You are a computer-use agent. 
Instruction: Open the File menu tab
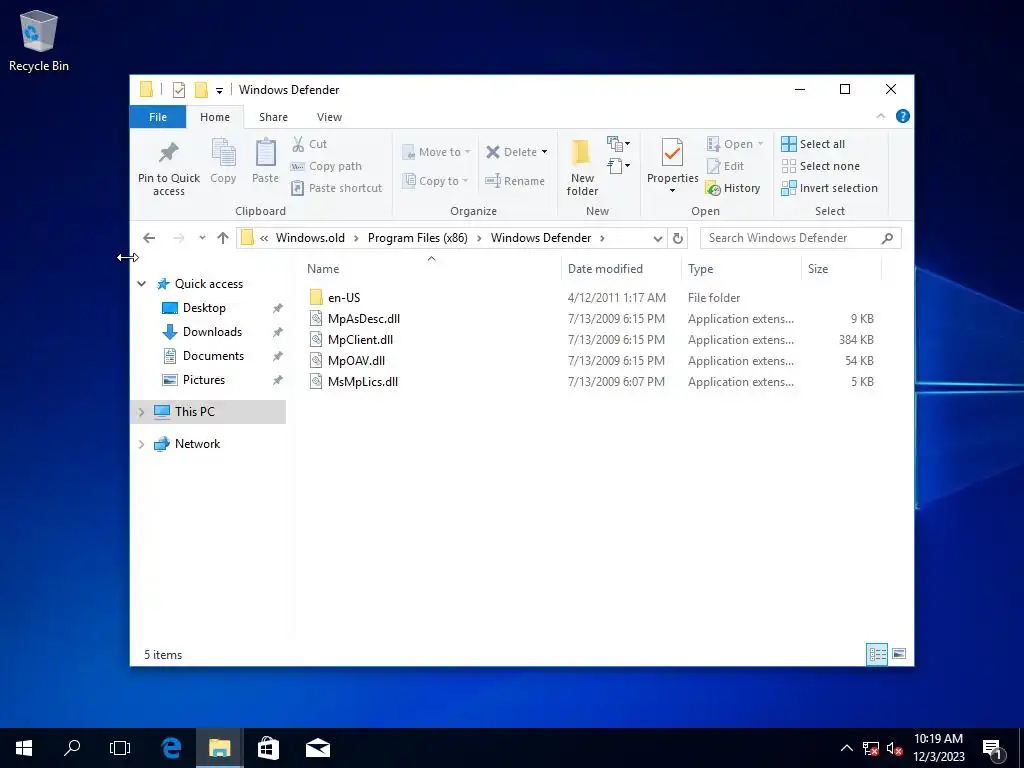(158, 117)
